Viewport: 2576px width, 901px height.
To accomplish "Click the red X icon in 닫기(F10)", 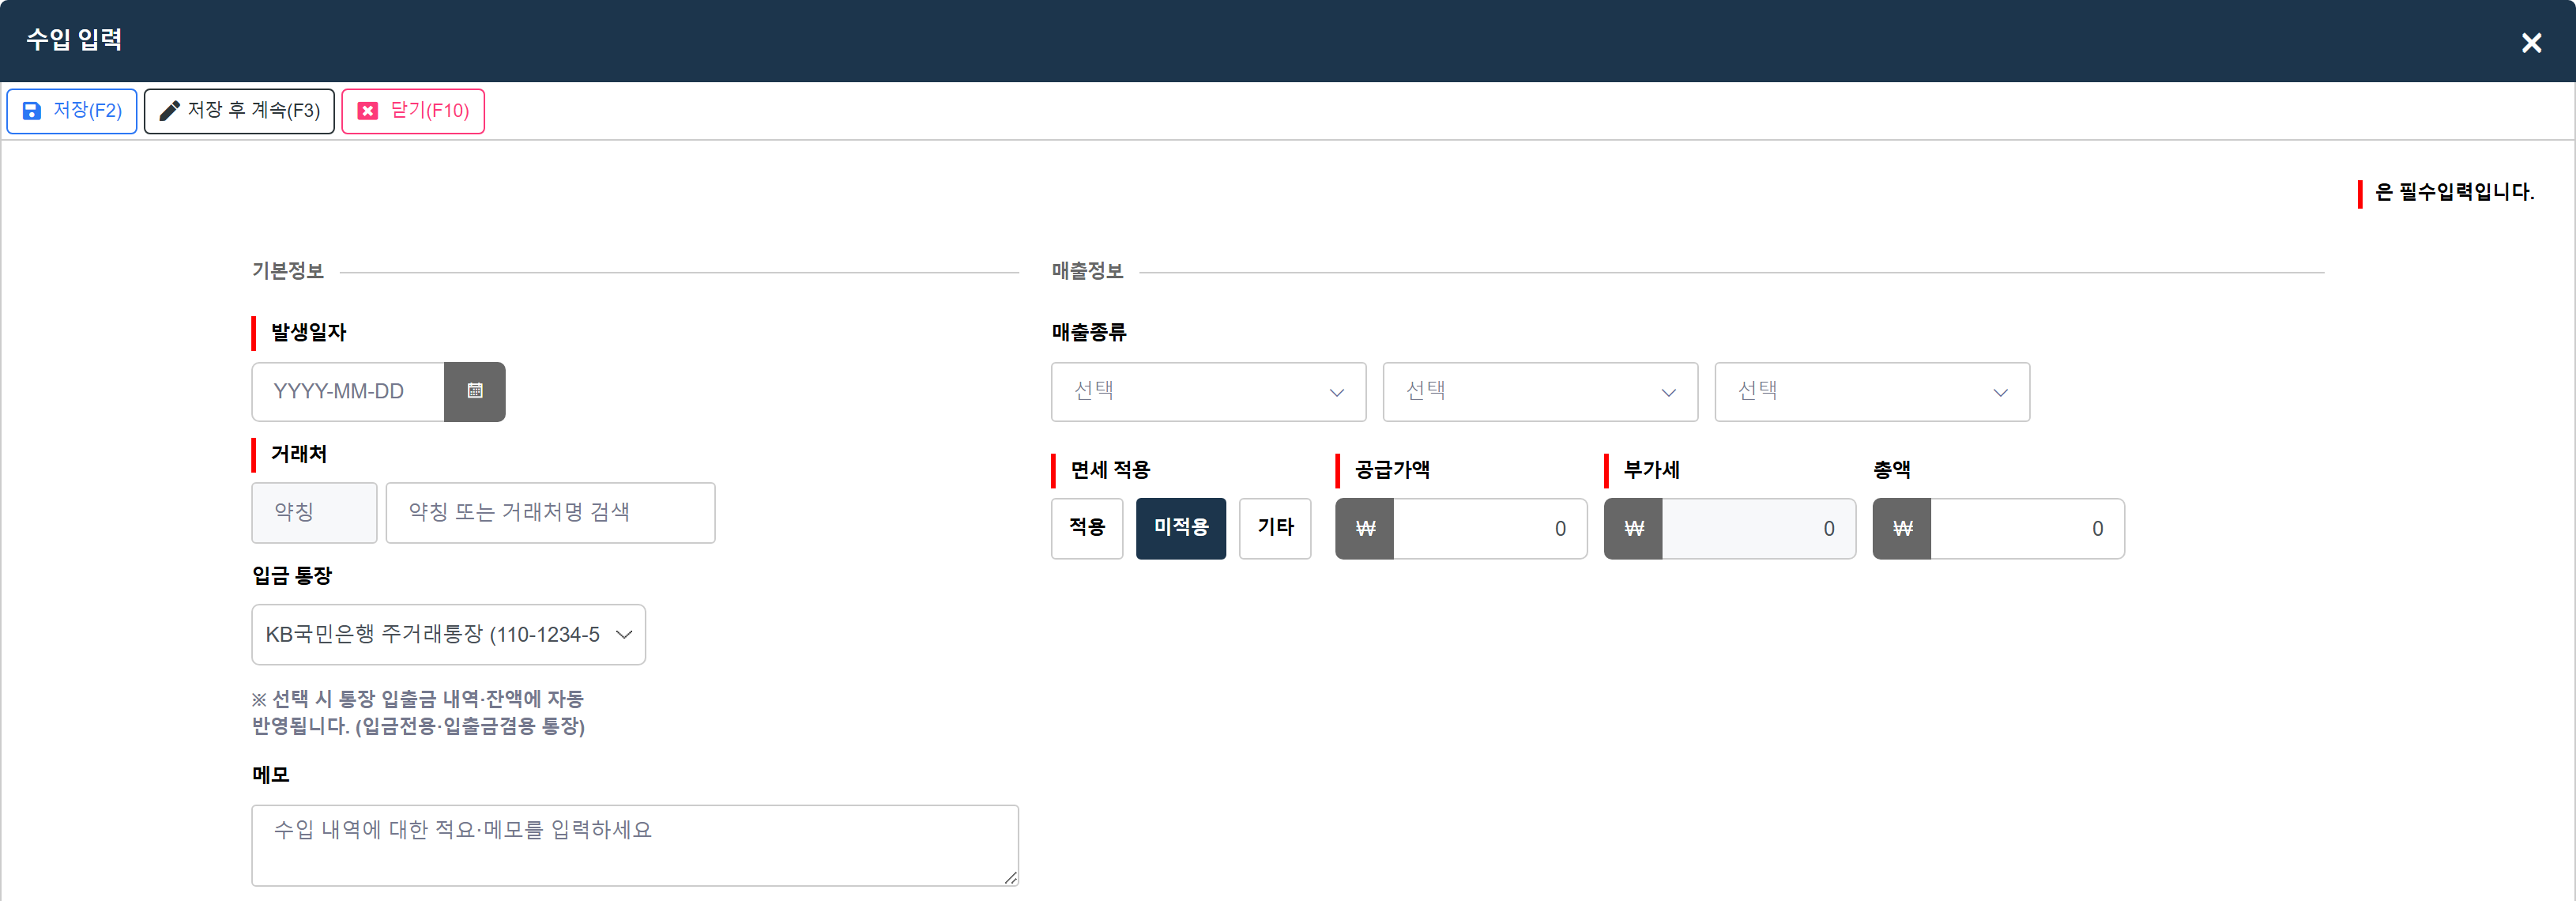I will click(x=368, y=111).
